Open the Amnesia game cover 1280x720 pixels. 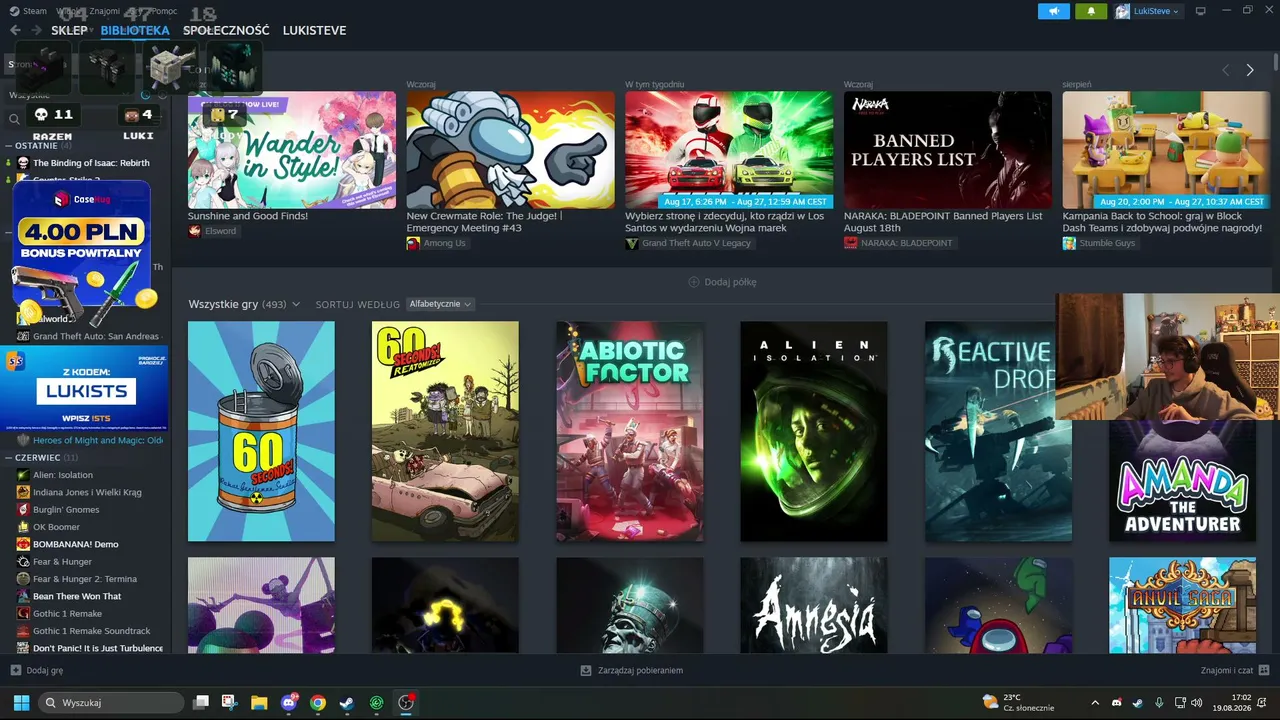814,606
